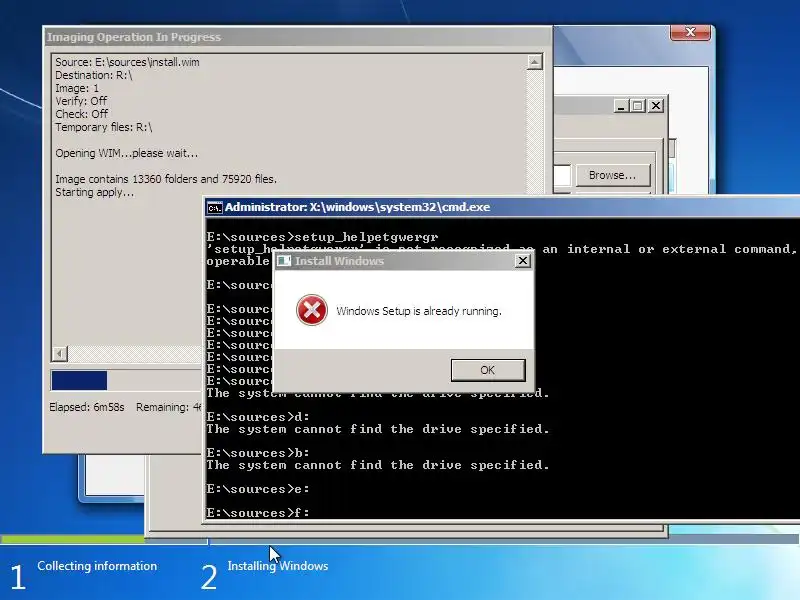Click 'Imaging Operation In Progress' title bar
800x600 pixels.
click(x=297, y=37)
